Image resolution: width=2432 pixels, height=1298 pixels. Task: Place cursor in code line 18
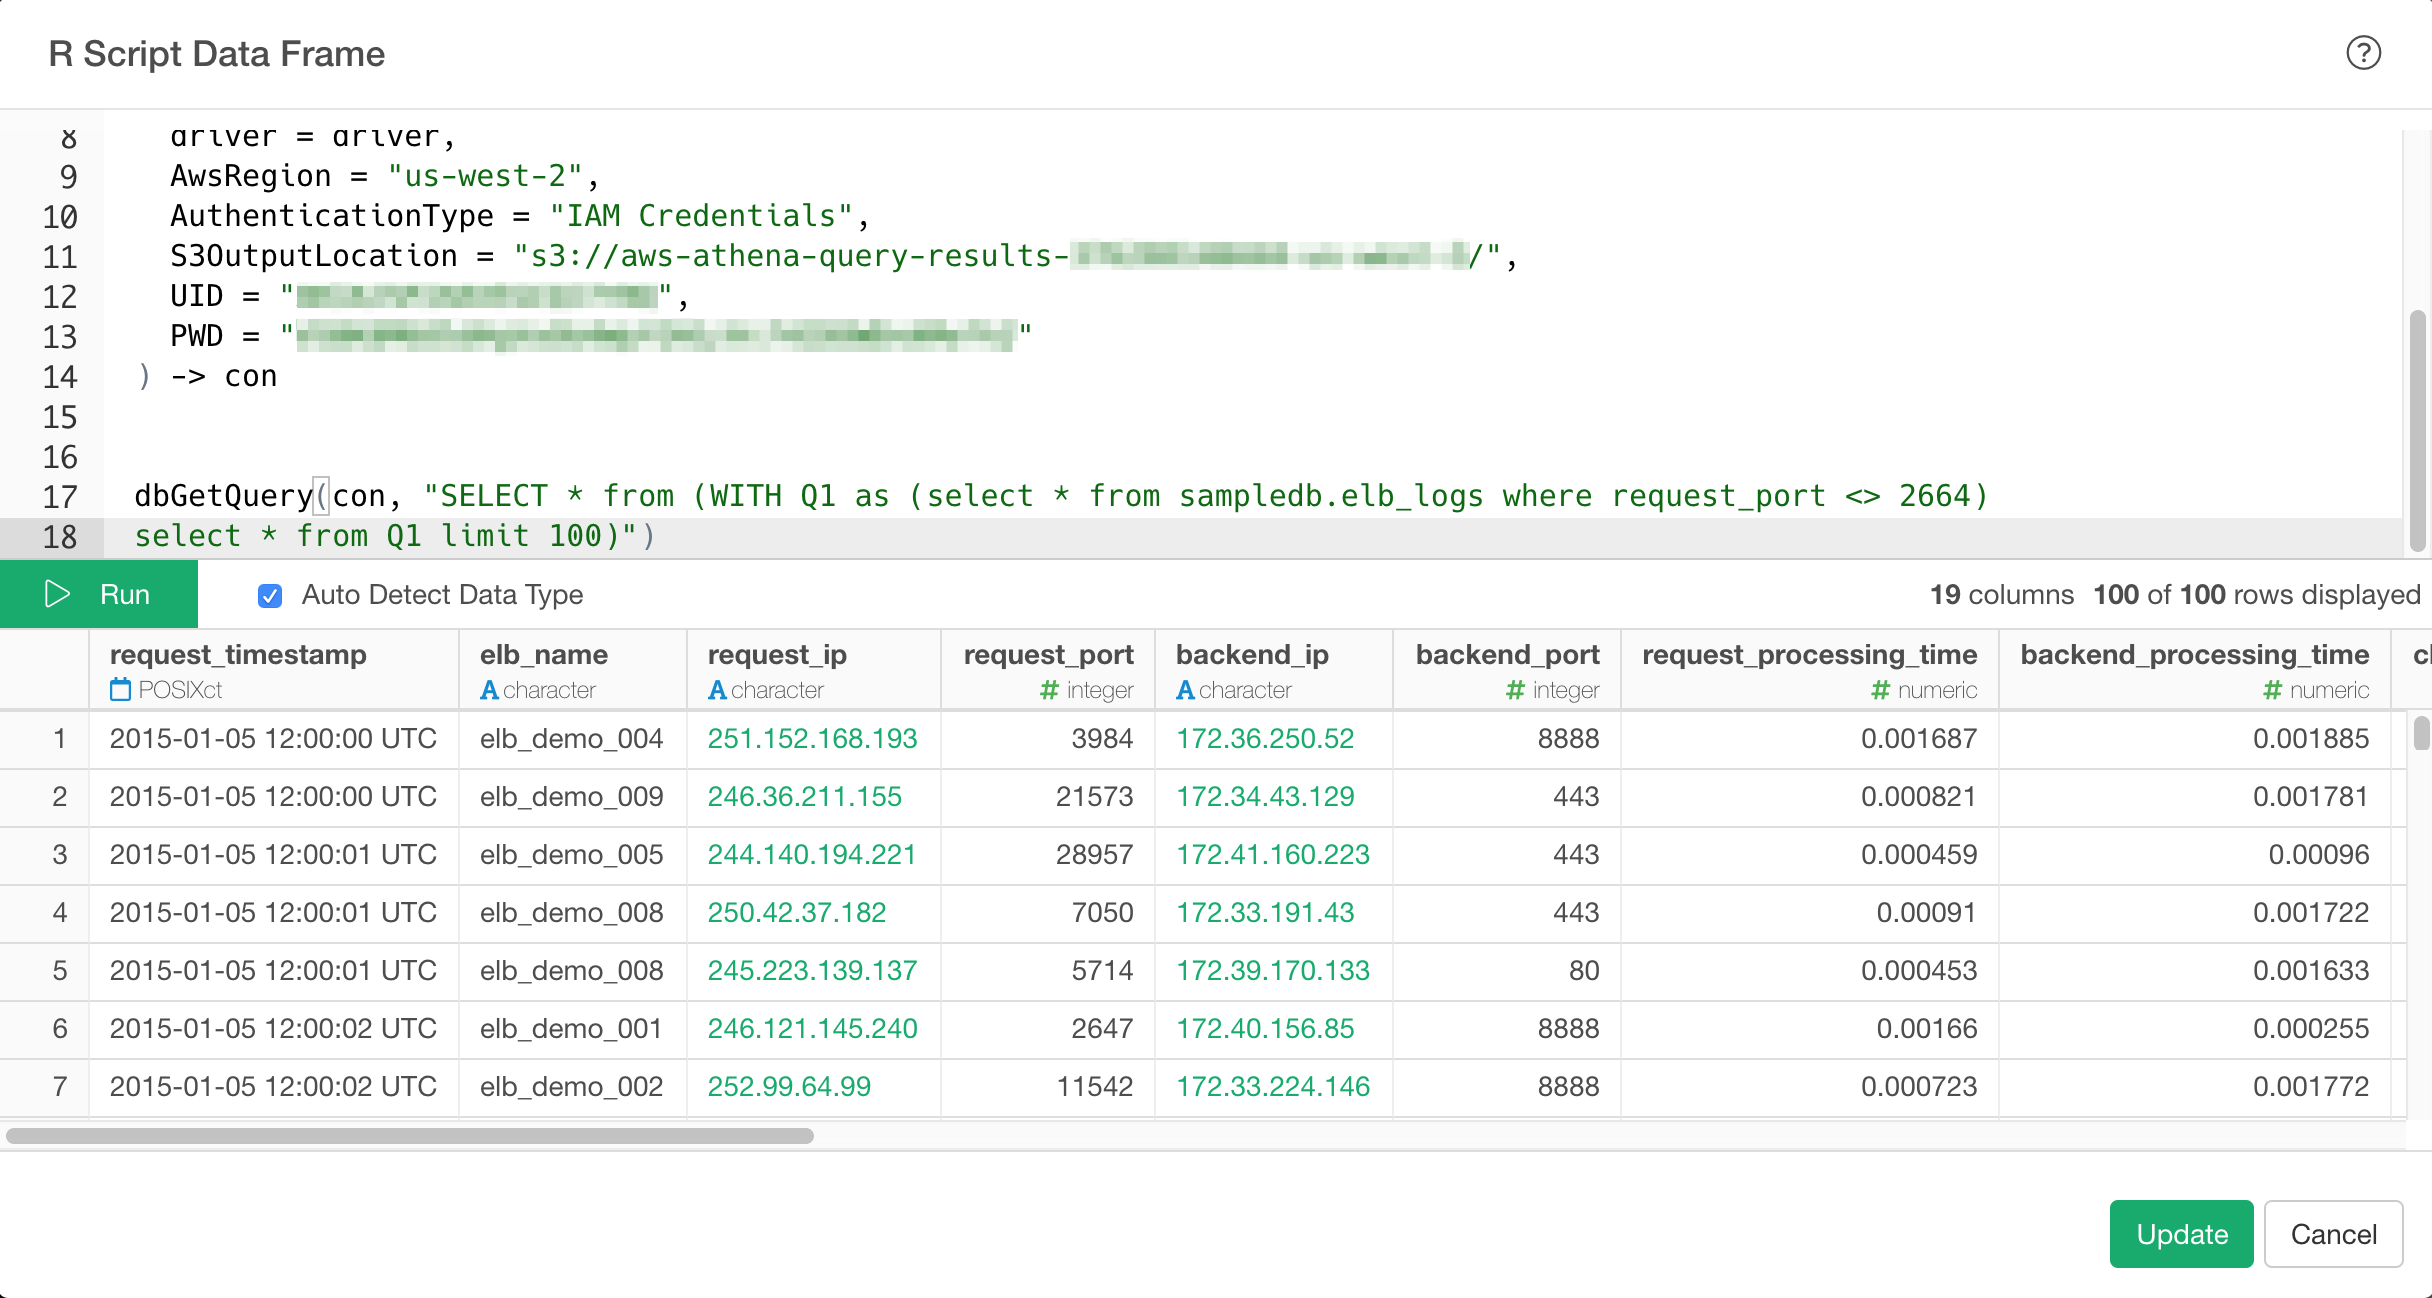click(1250, 537)
